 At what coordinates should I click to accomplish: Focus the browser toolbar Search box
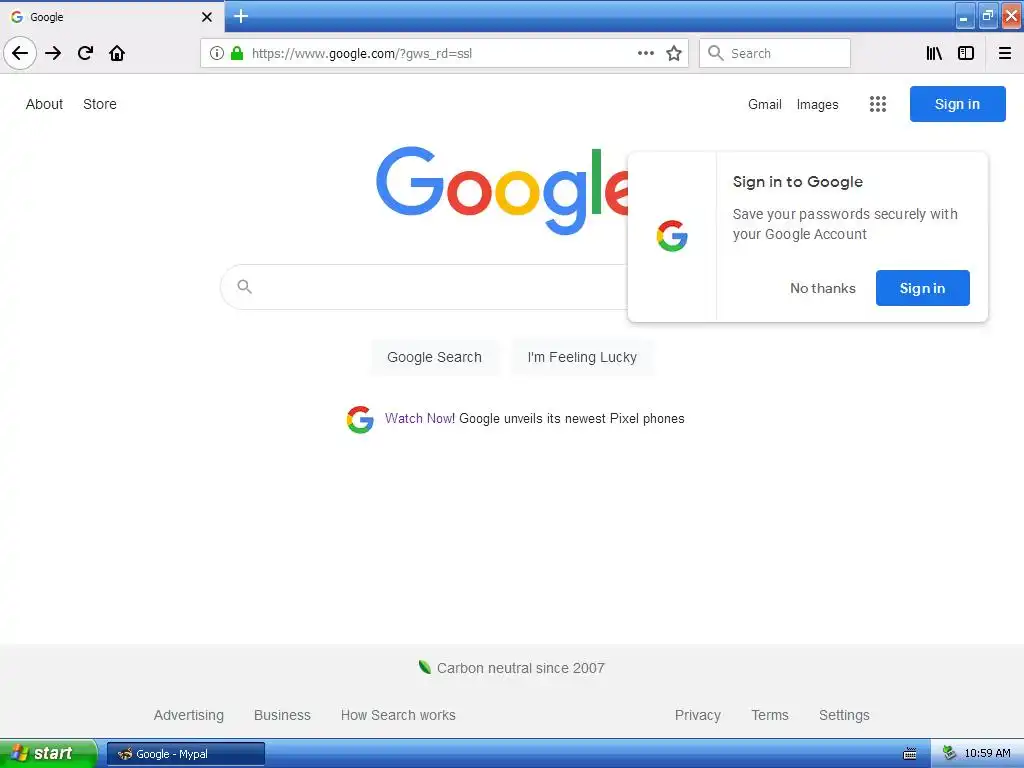[x=775, y=53]
